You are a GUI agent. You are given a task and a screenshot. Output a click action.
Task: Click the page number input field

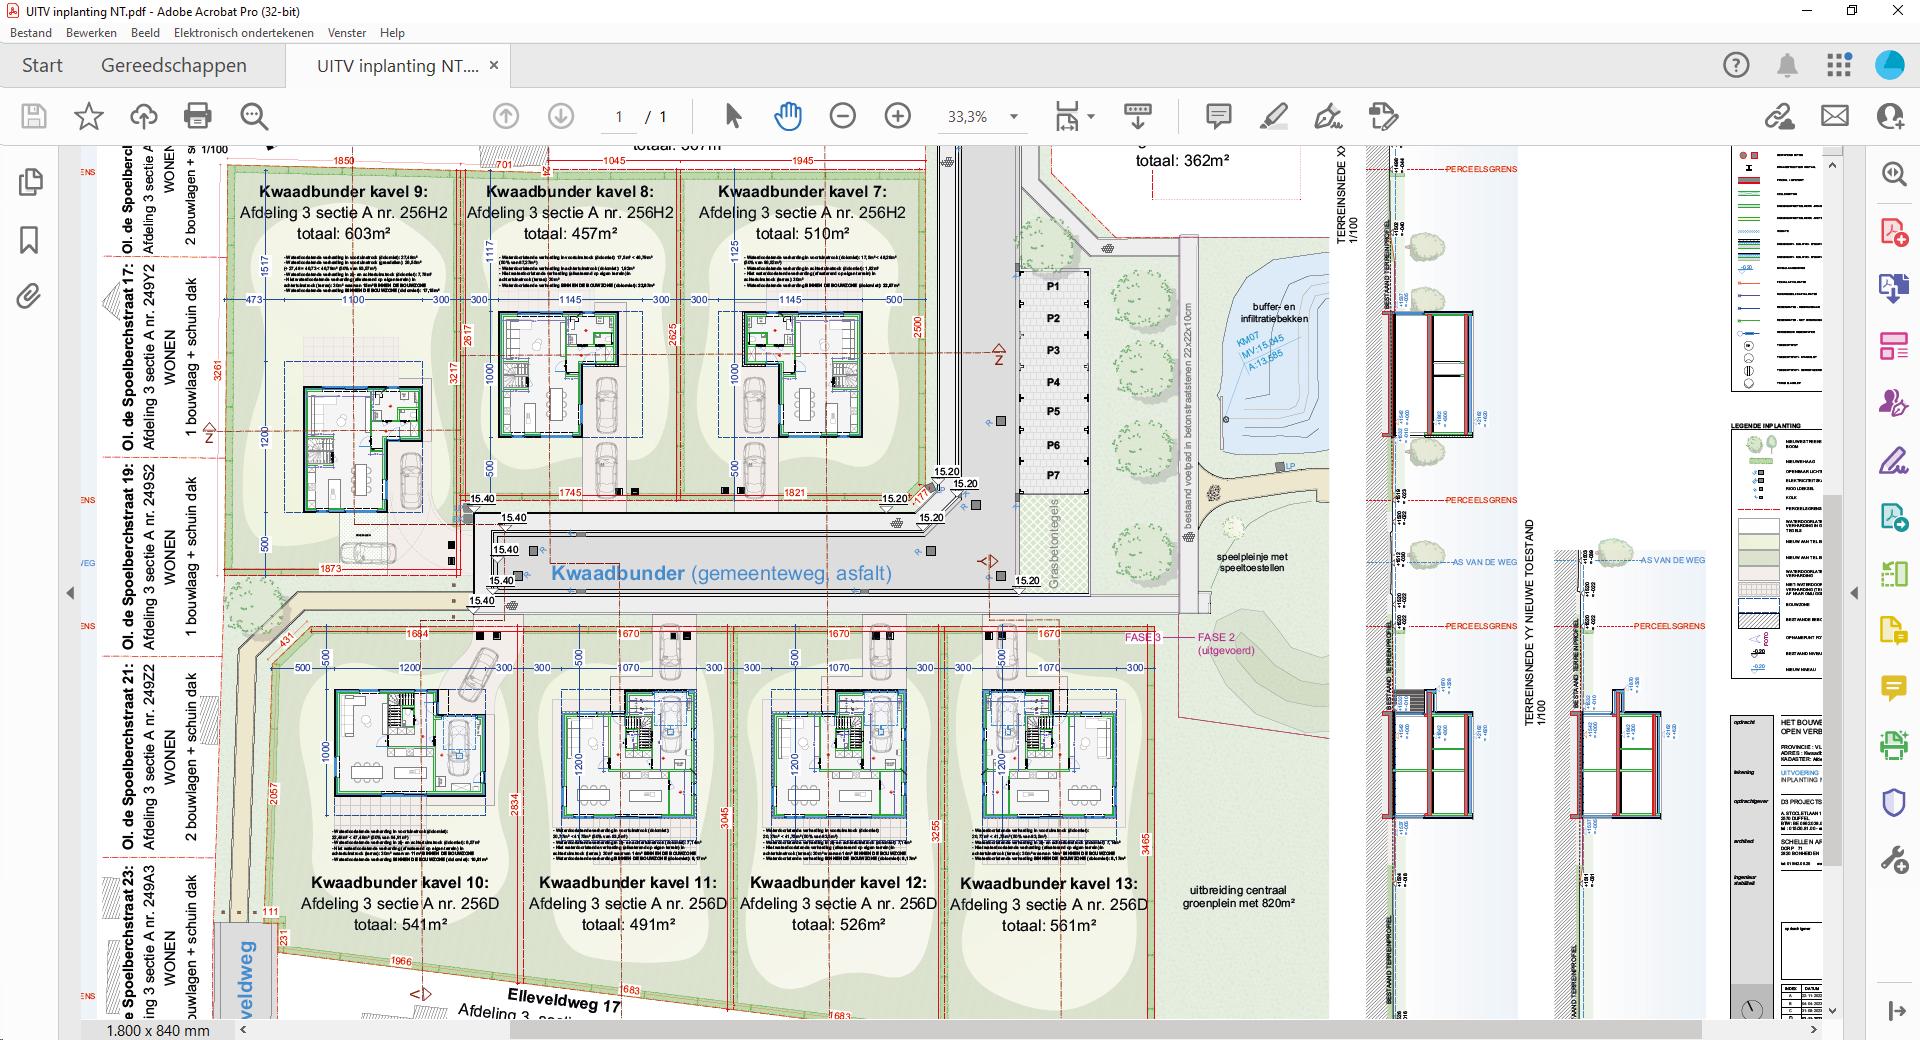click(x=619, y=117)
